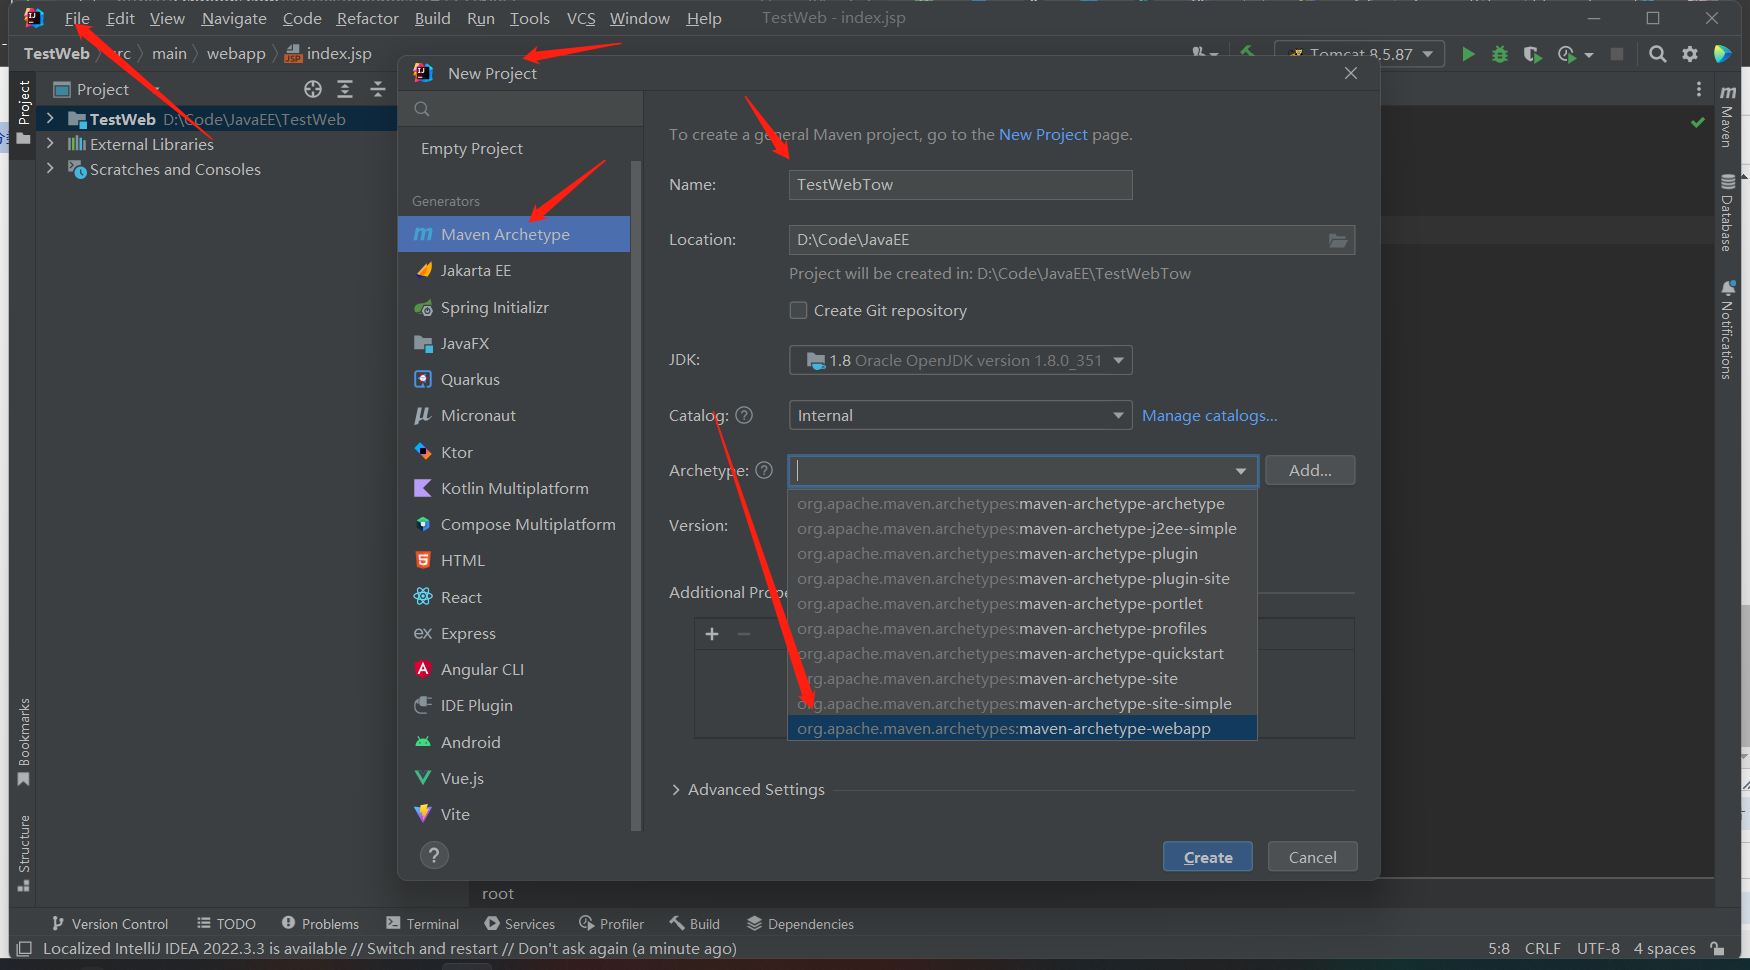Click the Build hammer icon in toolbar
This screenshot has height=970, width=1750.
pos(1247,51)
